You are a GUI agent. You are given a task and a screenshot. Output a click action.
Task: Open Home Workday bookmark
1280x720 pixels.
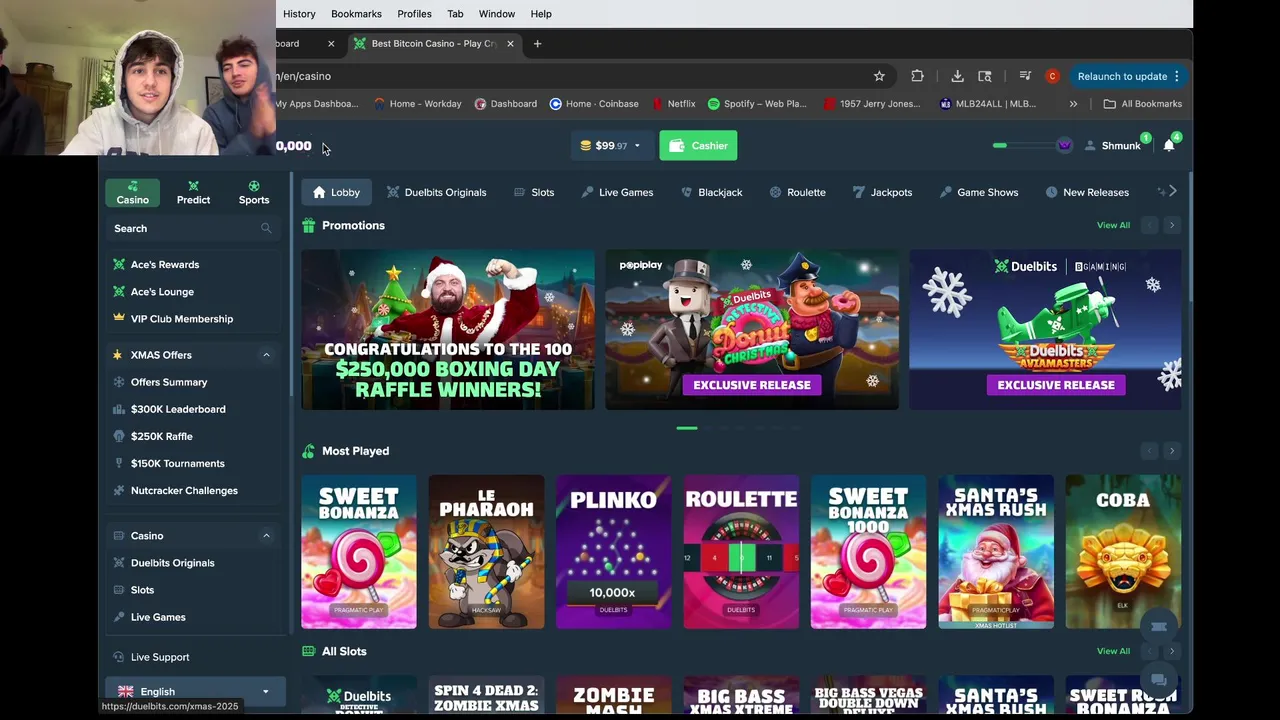click(417, 103)
